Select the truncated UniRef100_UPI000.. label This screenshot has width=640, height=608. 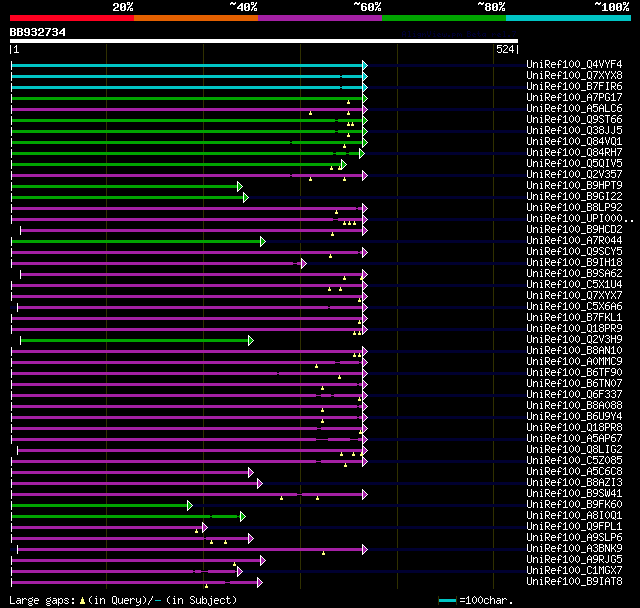pyautogui.click(x=580, y=219)
